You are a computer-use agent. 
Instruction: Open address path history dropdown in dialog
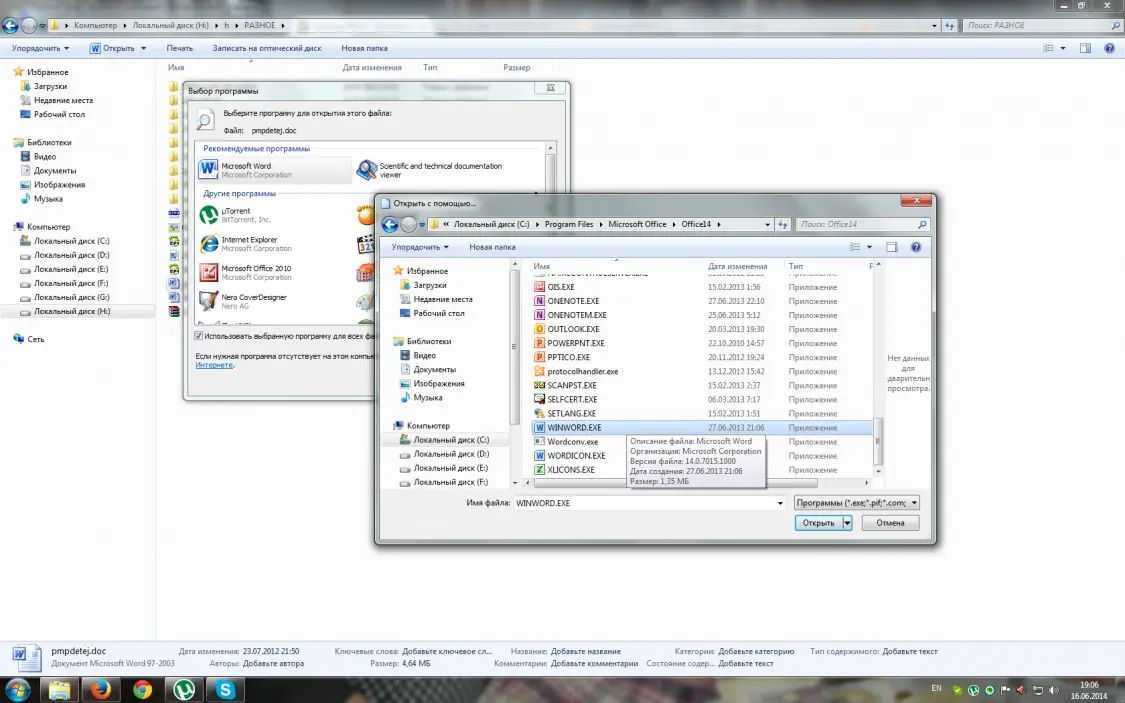click(767, 225)
